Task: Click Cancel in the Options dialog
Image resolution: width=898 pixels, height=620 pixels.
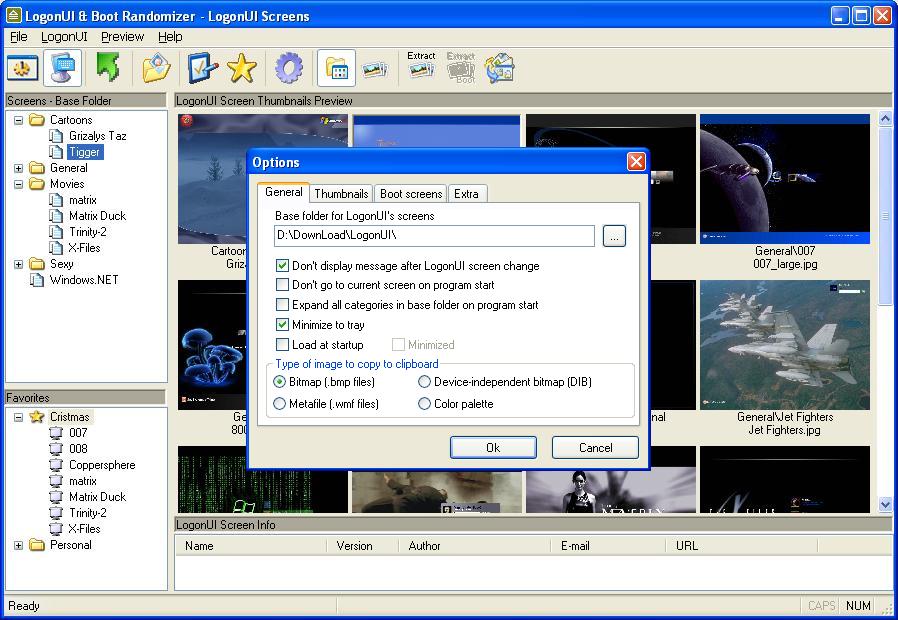Action: pyautogui.click(x=595, y=448)
